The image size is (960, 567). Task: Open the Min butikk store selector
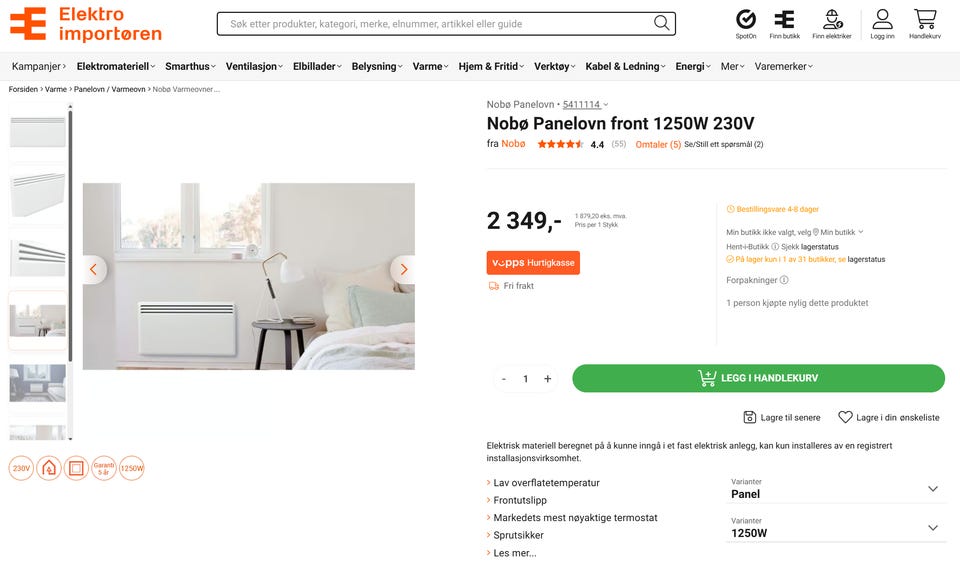[839, 232]
